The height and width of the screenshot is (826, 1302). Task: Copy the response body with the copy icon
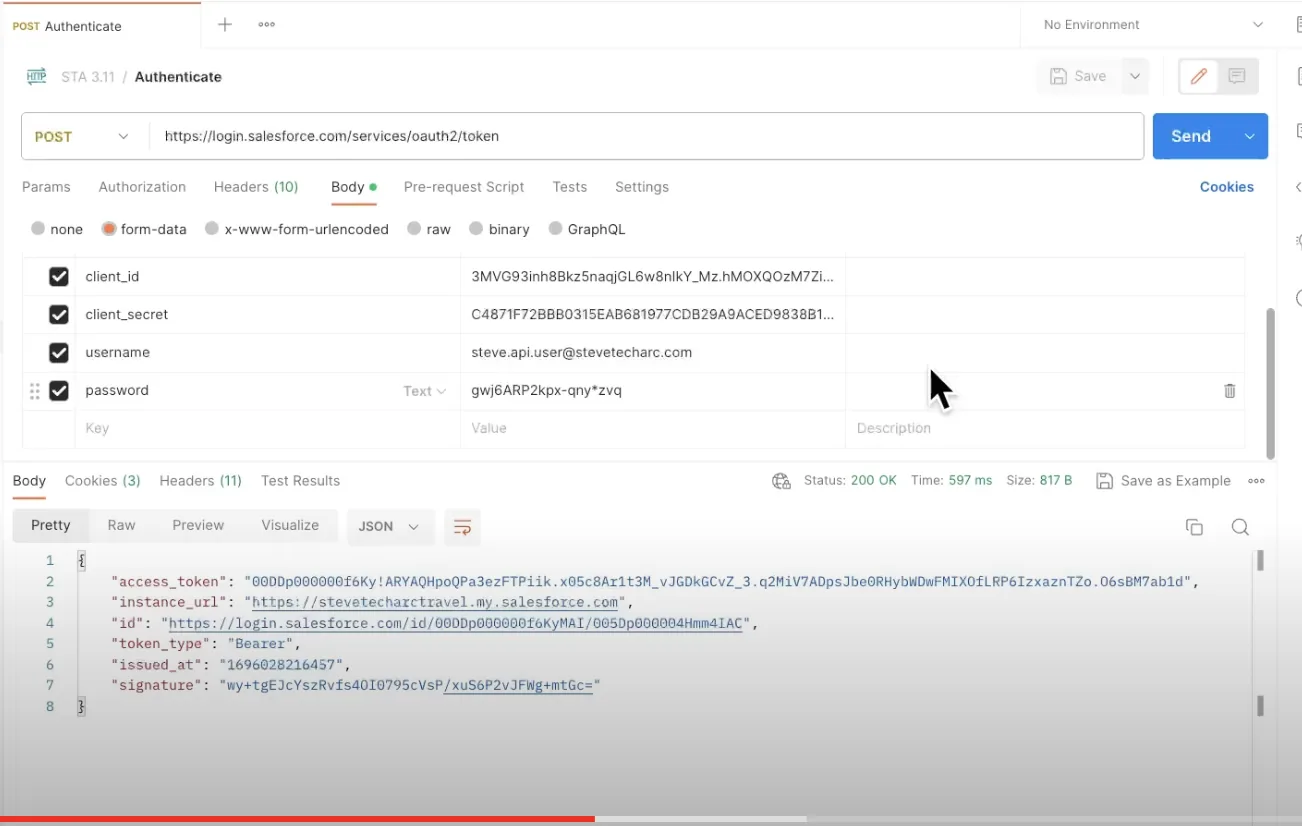1193,527
